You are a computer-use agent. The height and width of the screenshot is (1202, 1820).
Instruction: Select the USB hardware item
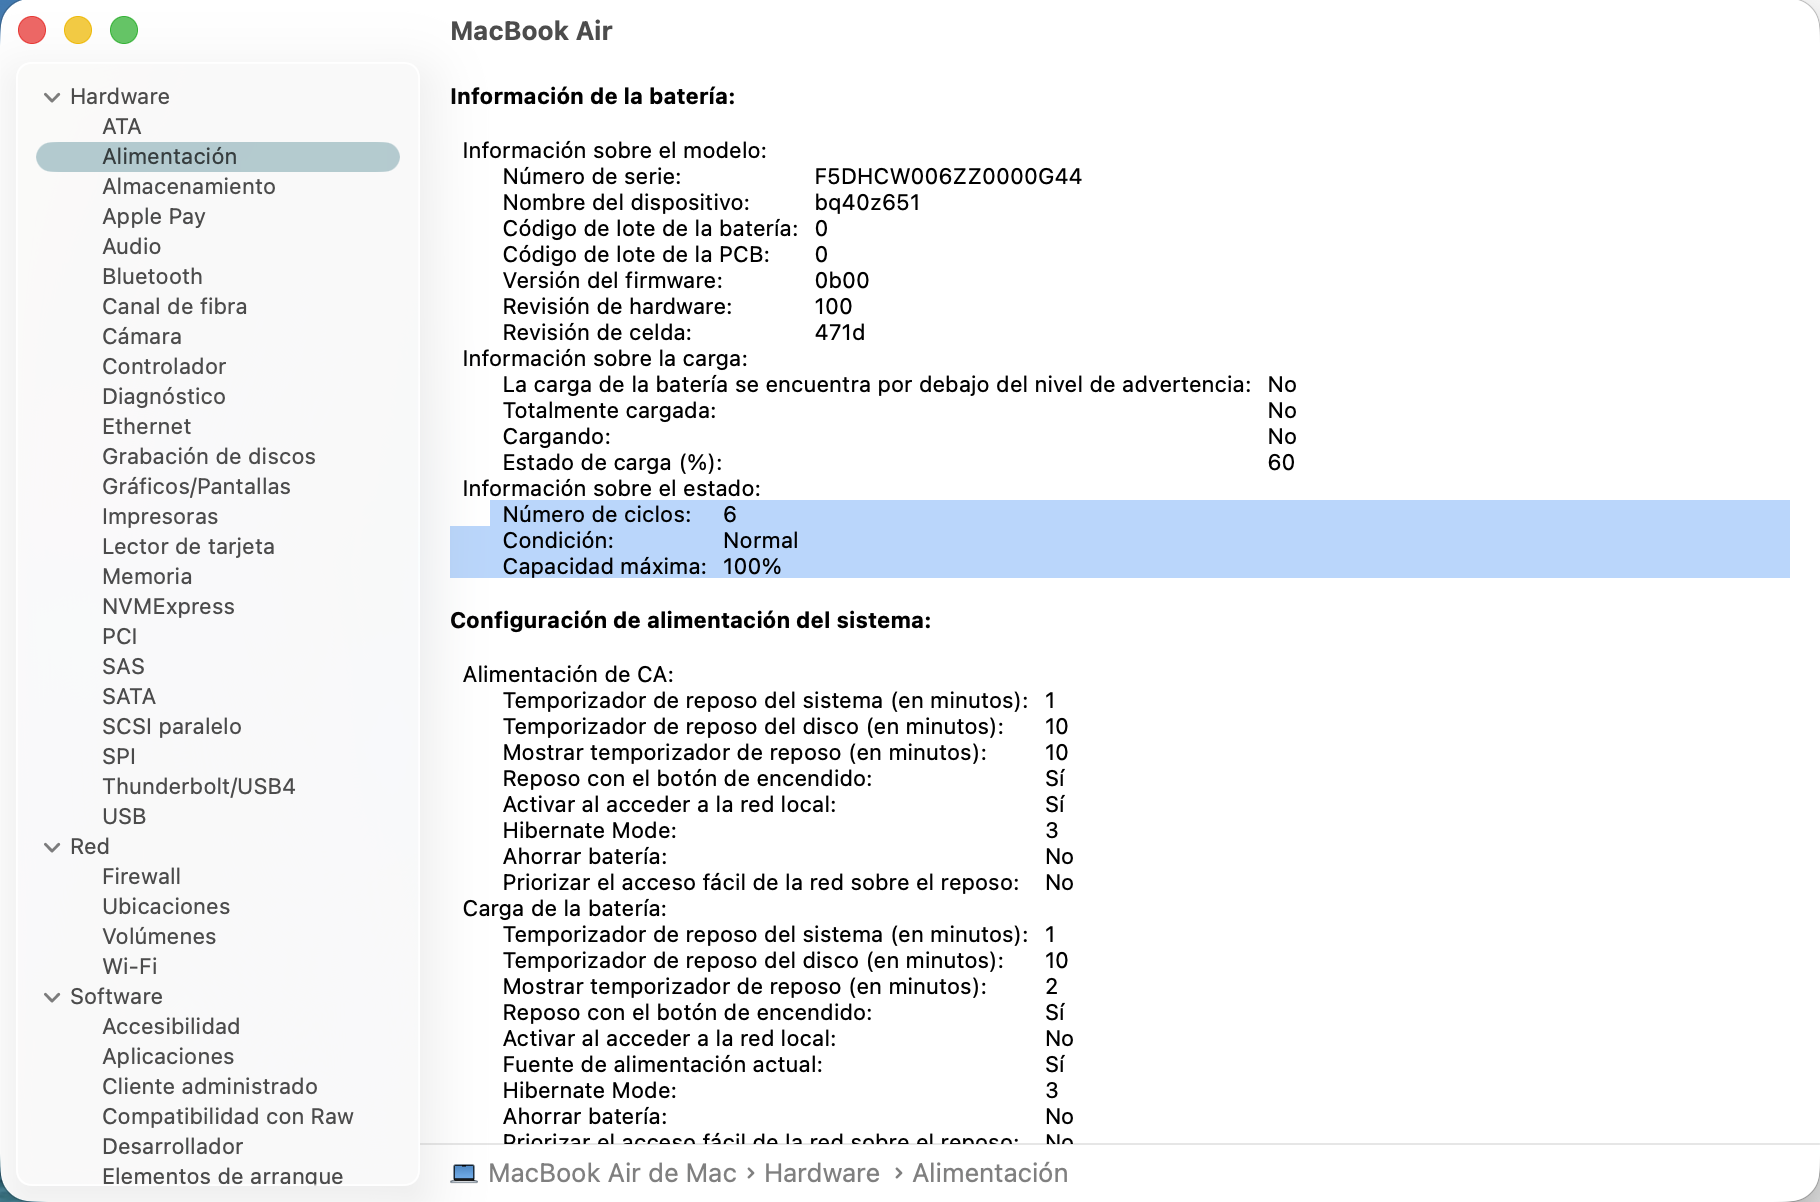(x=124, y=816)
